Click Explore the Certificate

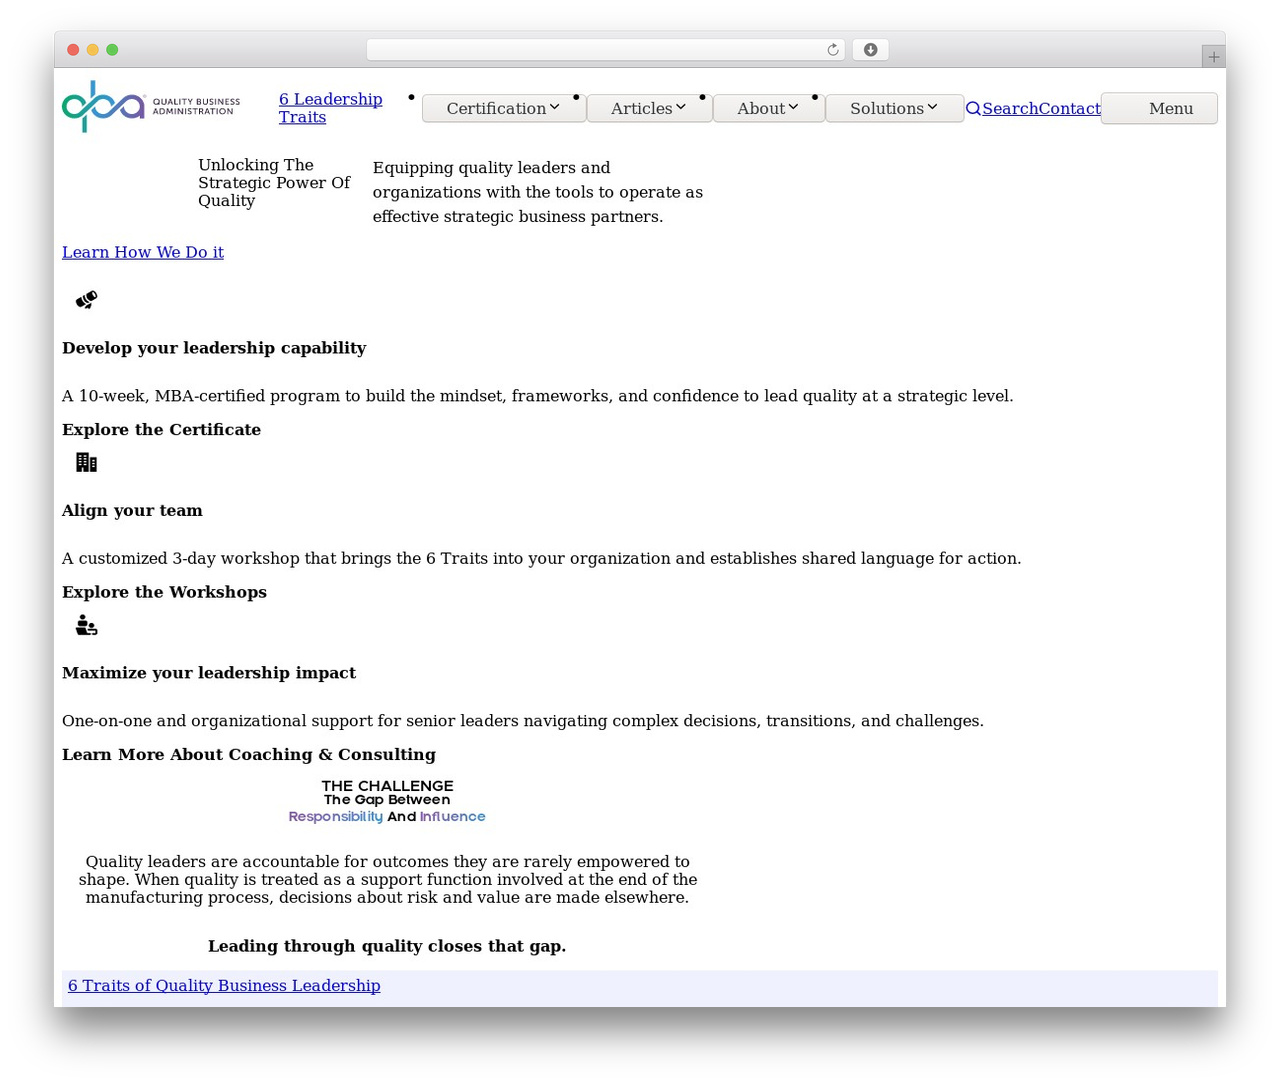pos(161,430)
